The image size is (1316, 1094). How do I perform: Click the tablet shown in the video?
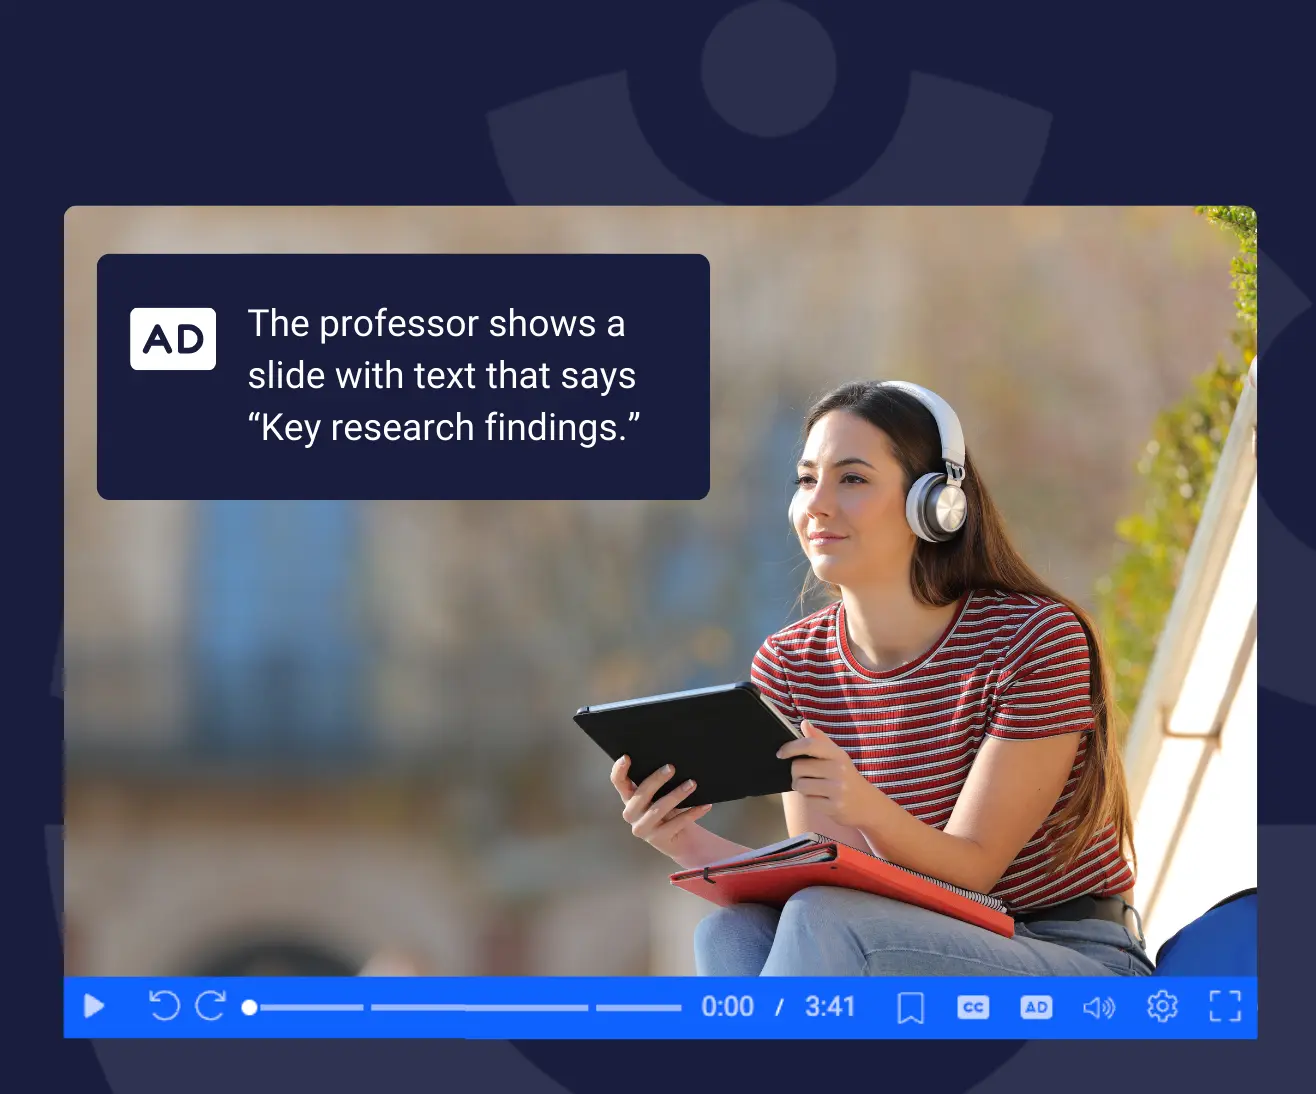690,738
